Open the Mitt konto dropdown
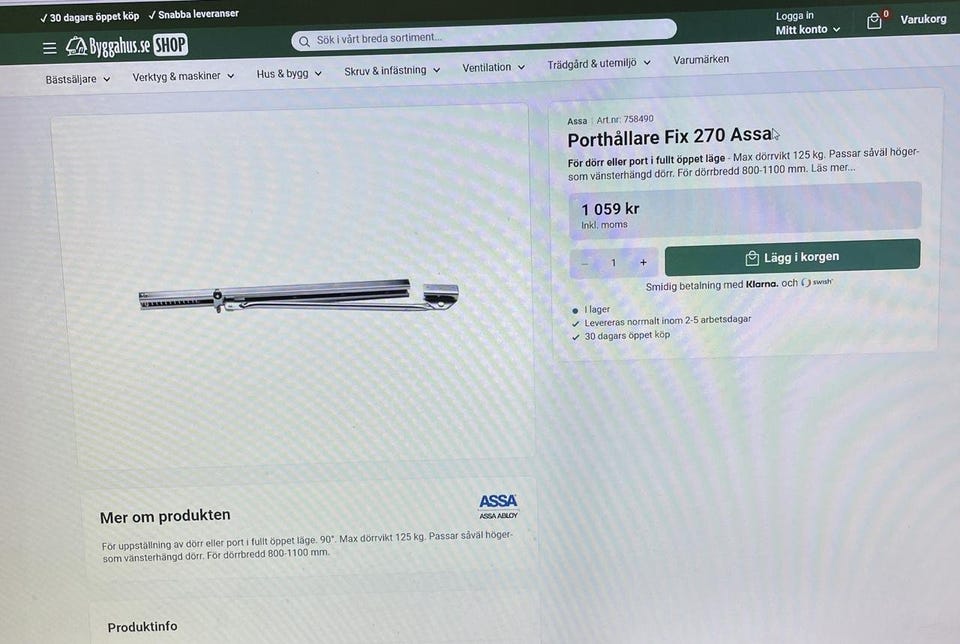This screenshot has height=644, width=960. pyautogui.click(x=808, y=29)
